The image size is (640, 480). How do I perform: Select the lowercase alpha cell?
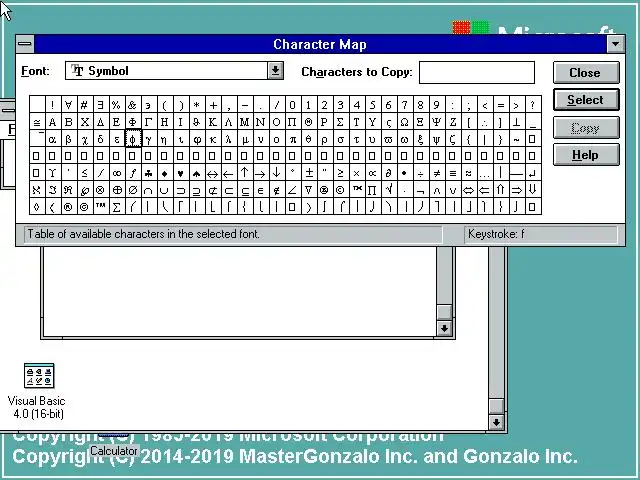coord(52,139)
